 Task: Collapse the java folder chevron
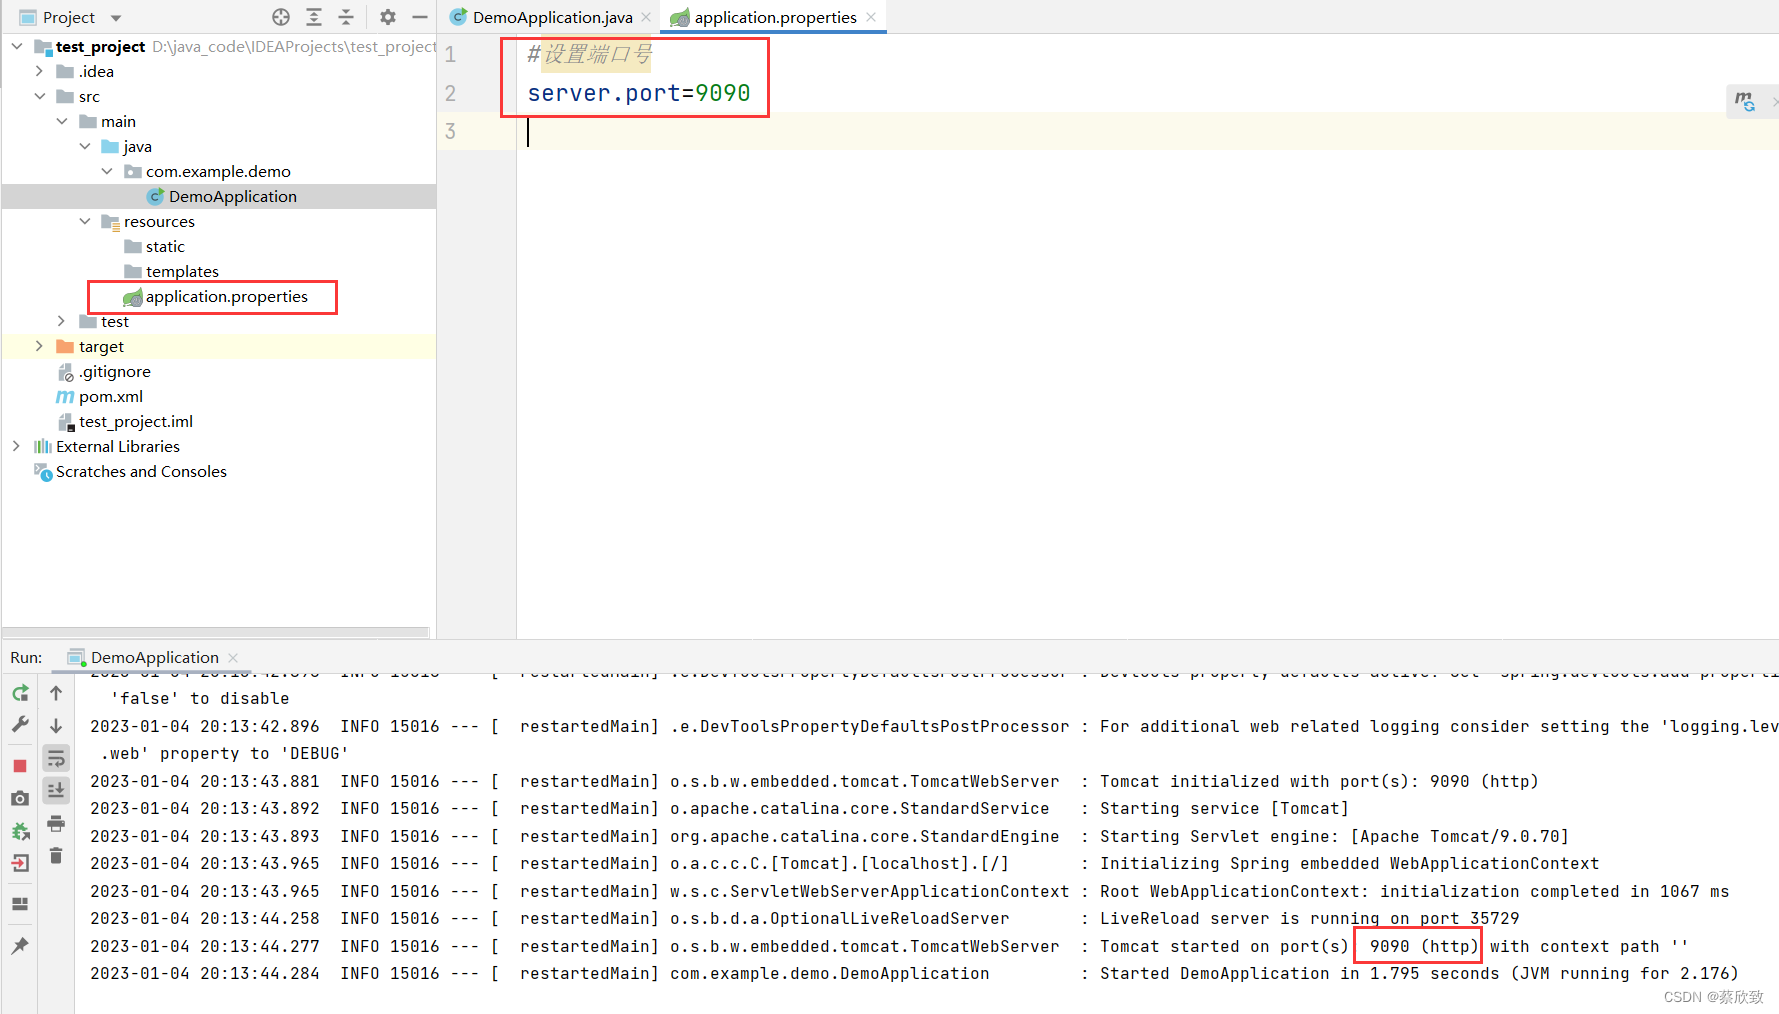point(84,146)
